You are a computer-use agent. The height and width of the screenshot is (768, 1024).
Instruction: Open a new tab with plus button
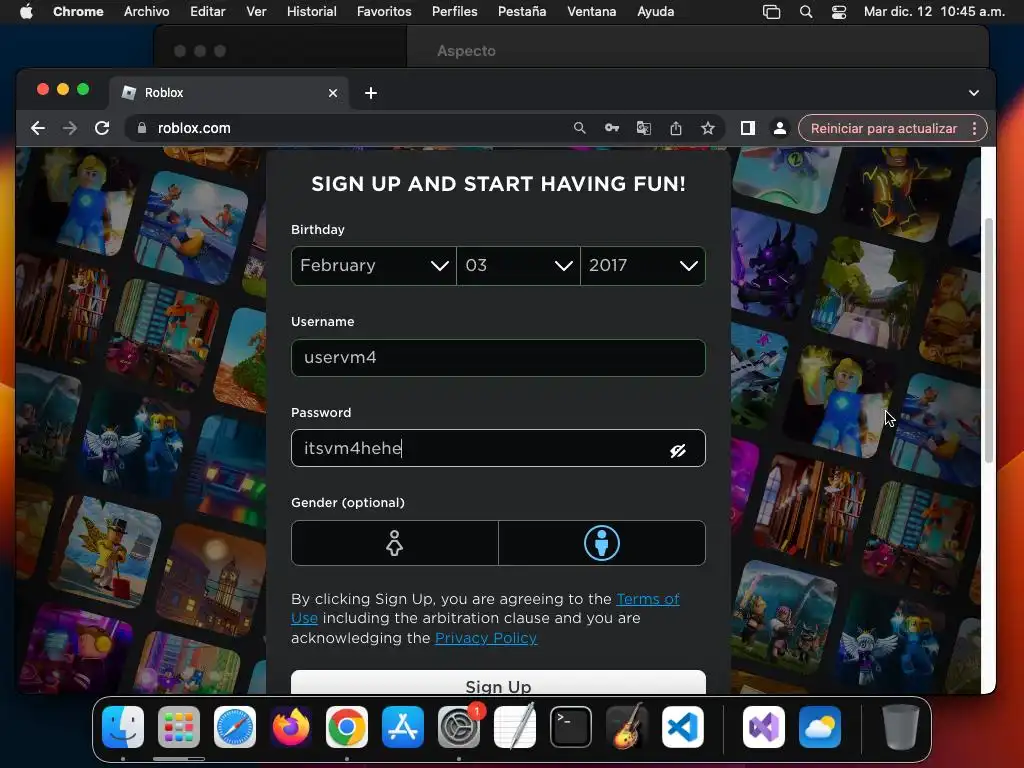(371, 93)
